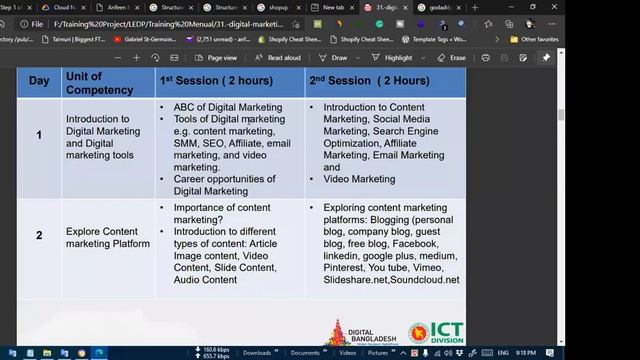Open the browser profile avatar
The height and width of the screenshot is (360, 640).
tap(530, 24)
